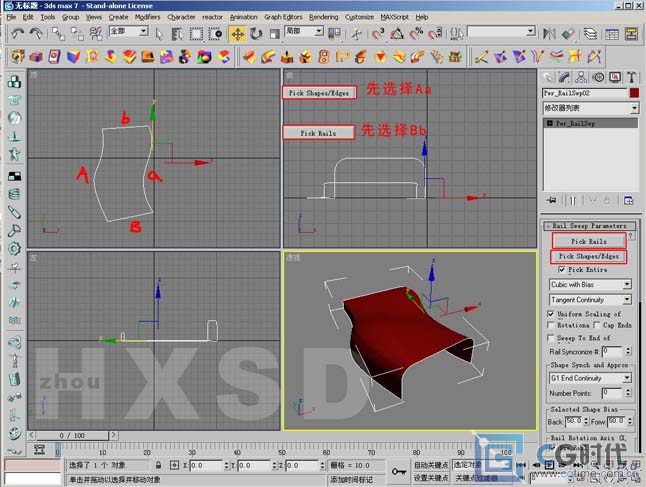Open the Modifiers menu
Screen dimensions: 646x487
pos(147,17)
